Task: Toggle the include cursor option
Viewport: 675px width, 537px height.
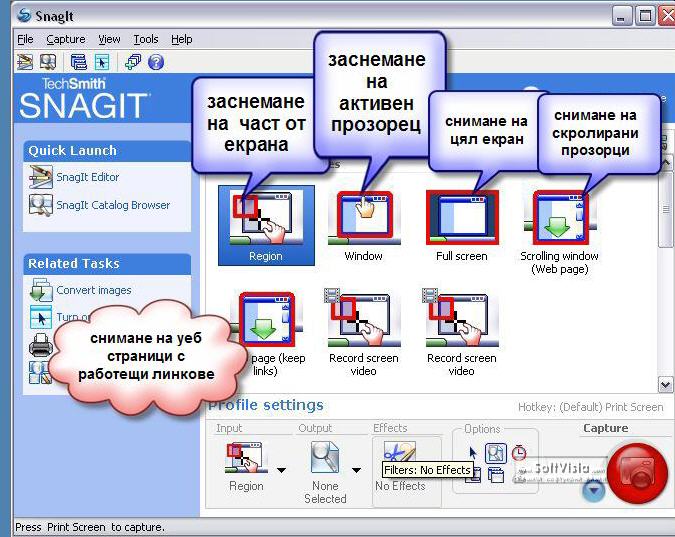Action: (473, 453)
